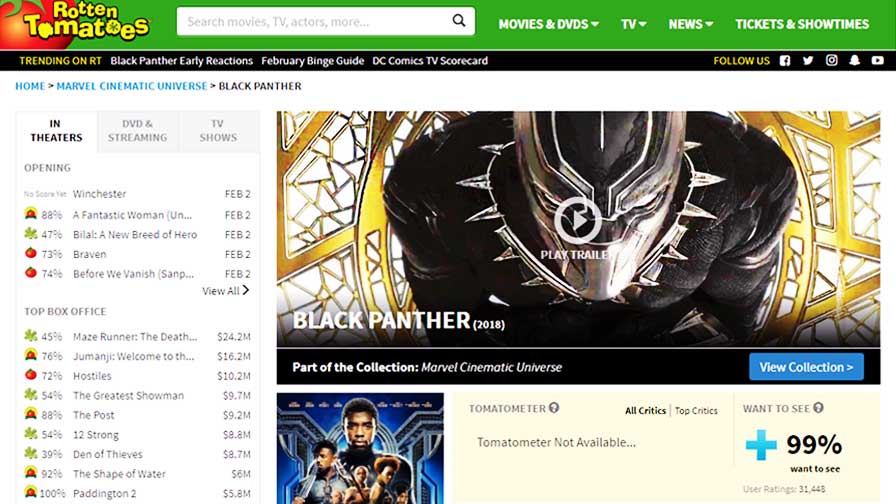Show Top Critics tomatometer
This screenshot has width=896, height=504.
click(696, 410)
